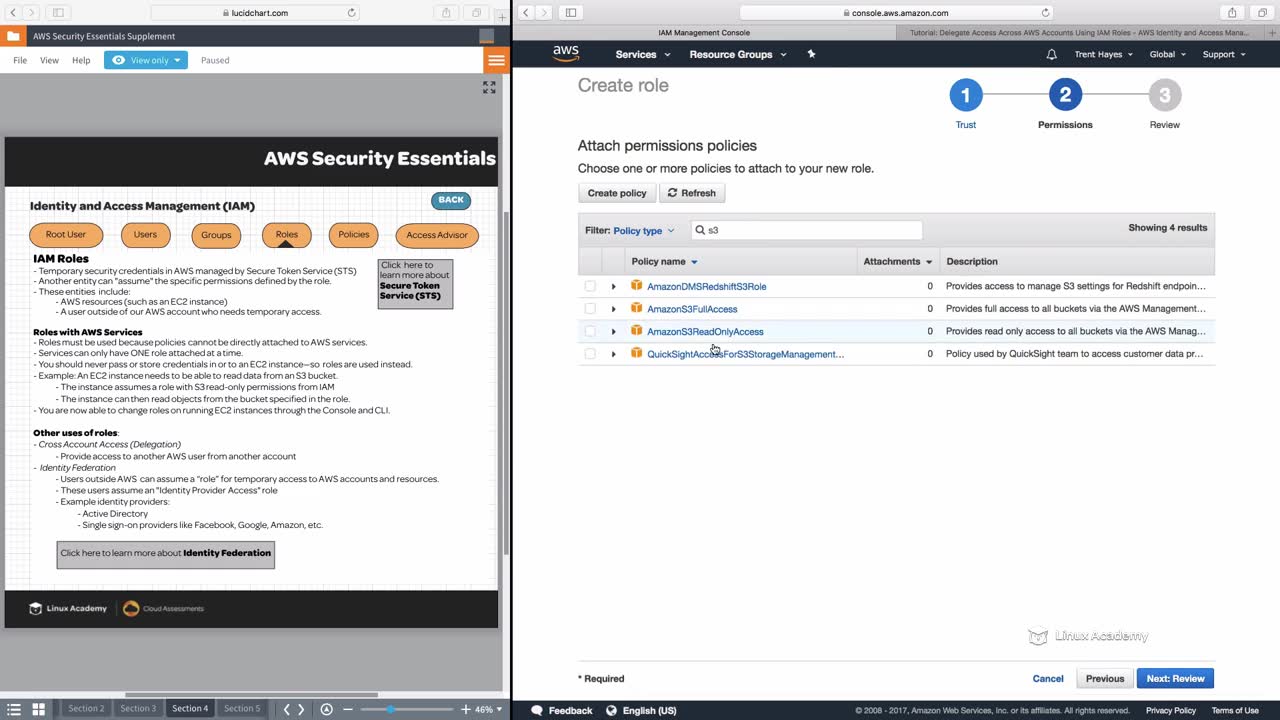Open the 46% zoom level dropdown
The height and width of the screenshot is (720, 1280).
coord(487,709)
